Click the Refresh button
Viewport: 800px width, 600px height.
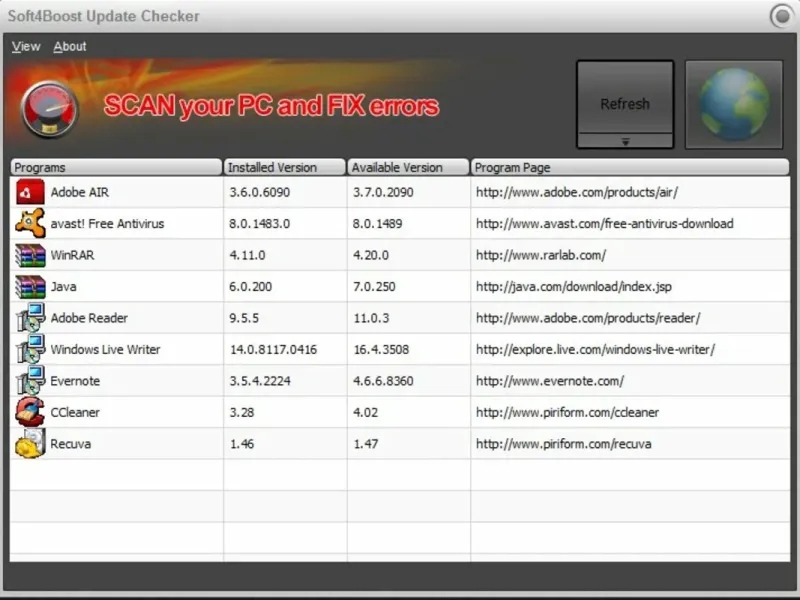tap(625, 97)
